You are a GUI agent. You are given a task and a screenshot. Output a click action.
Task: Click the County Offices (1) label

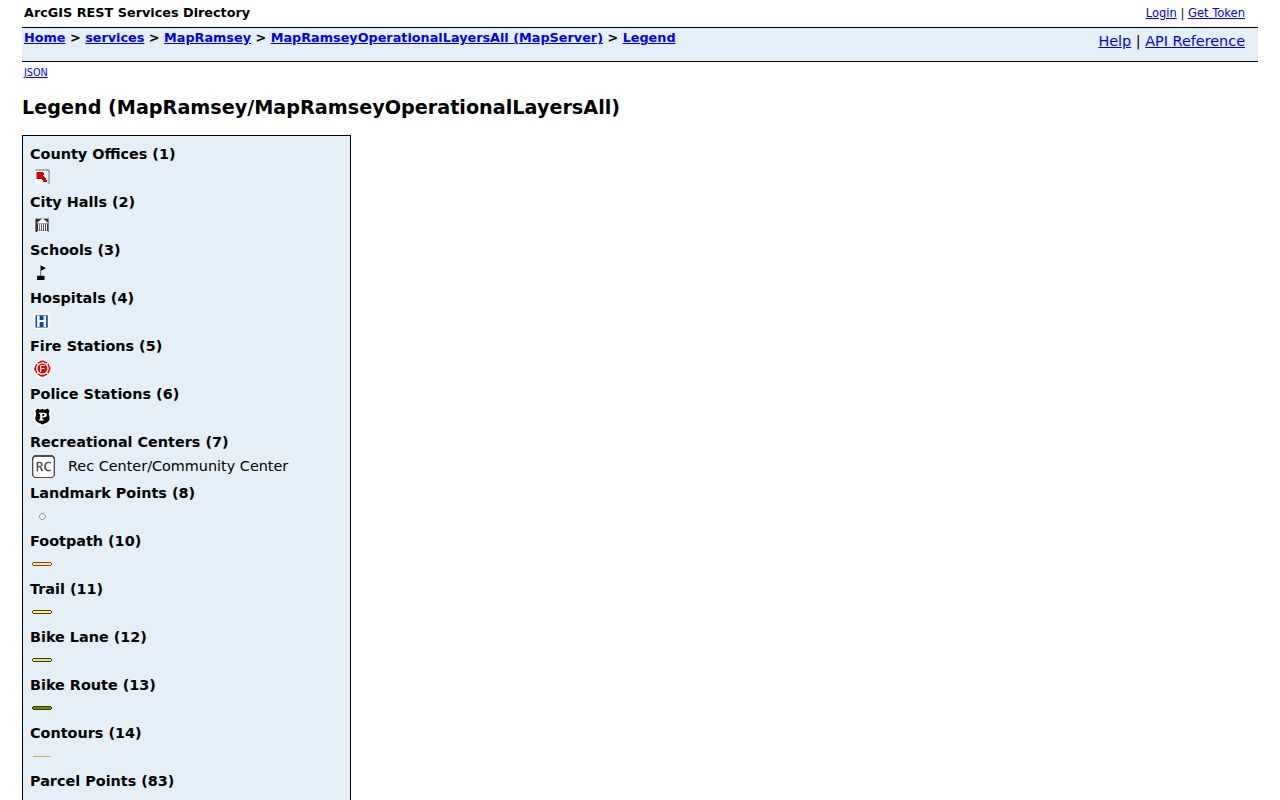coord(103,154)
